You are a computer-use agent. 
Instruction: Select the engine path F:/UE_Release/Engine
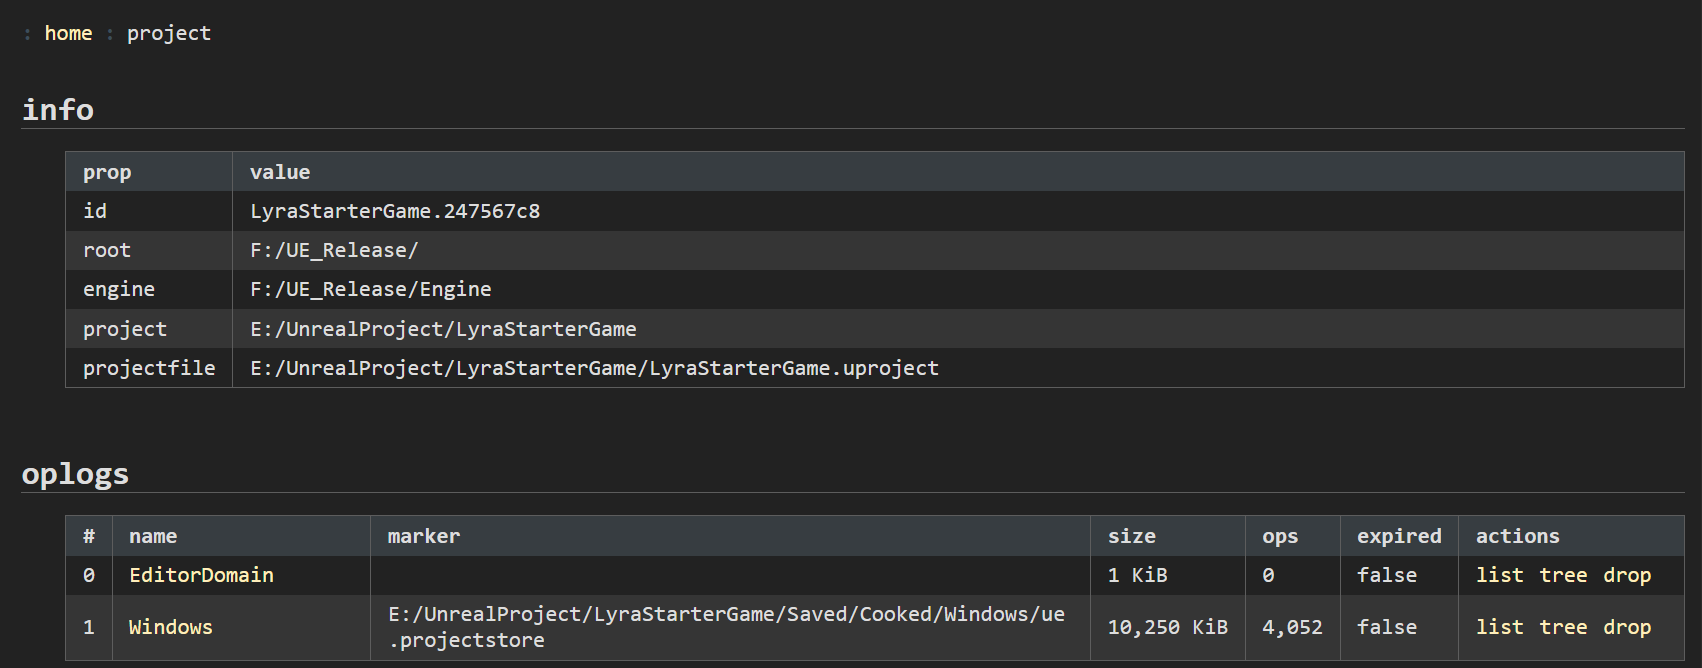click(371, 289)
